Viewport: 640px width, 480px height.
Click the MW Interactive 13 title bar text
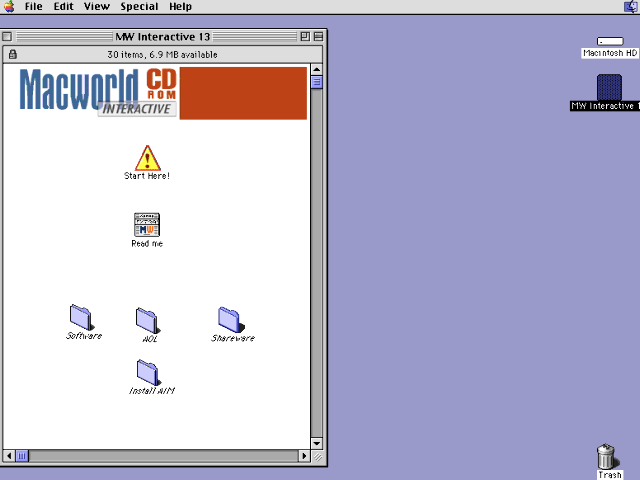coord(162,37)
